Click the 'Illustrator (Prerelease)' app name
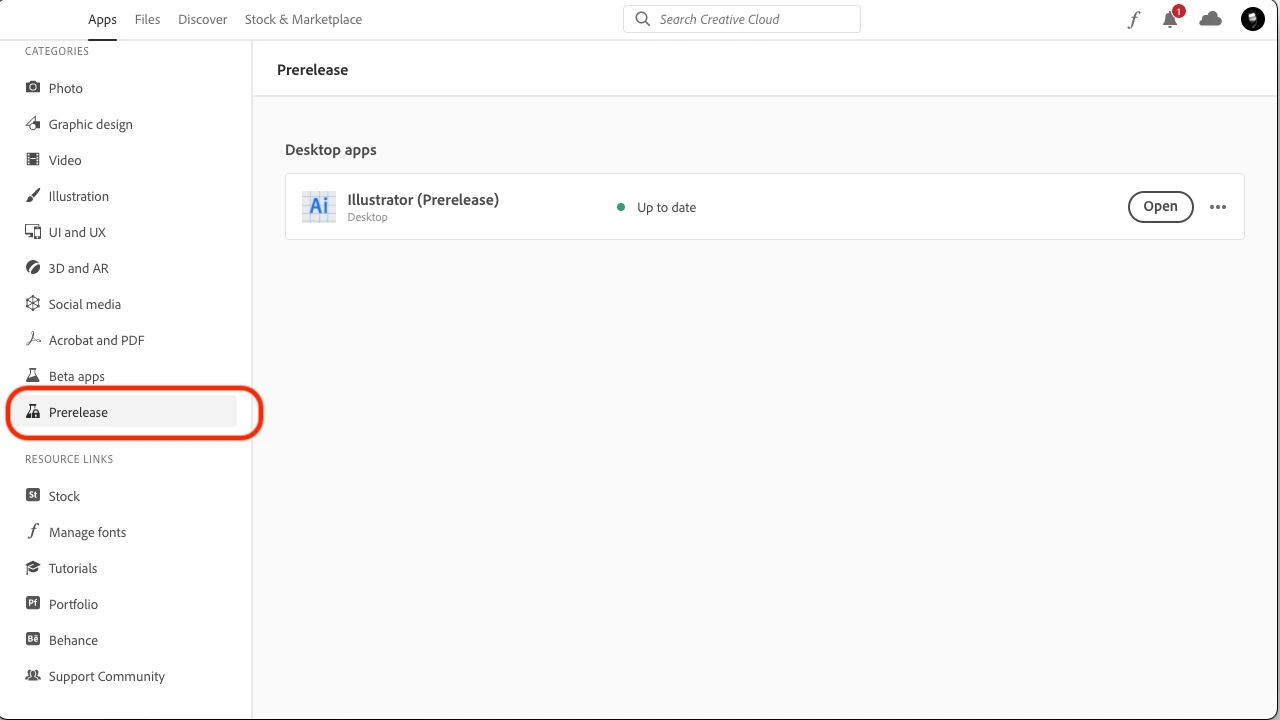 click(423, 200)
